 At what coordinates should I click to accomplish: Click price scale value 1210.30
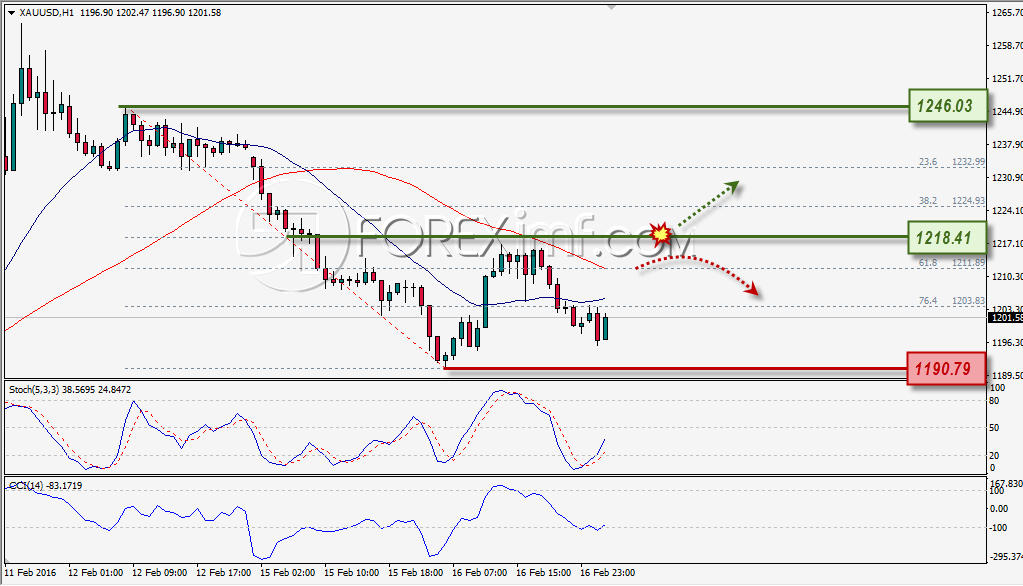[x=1007, y=277]
